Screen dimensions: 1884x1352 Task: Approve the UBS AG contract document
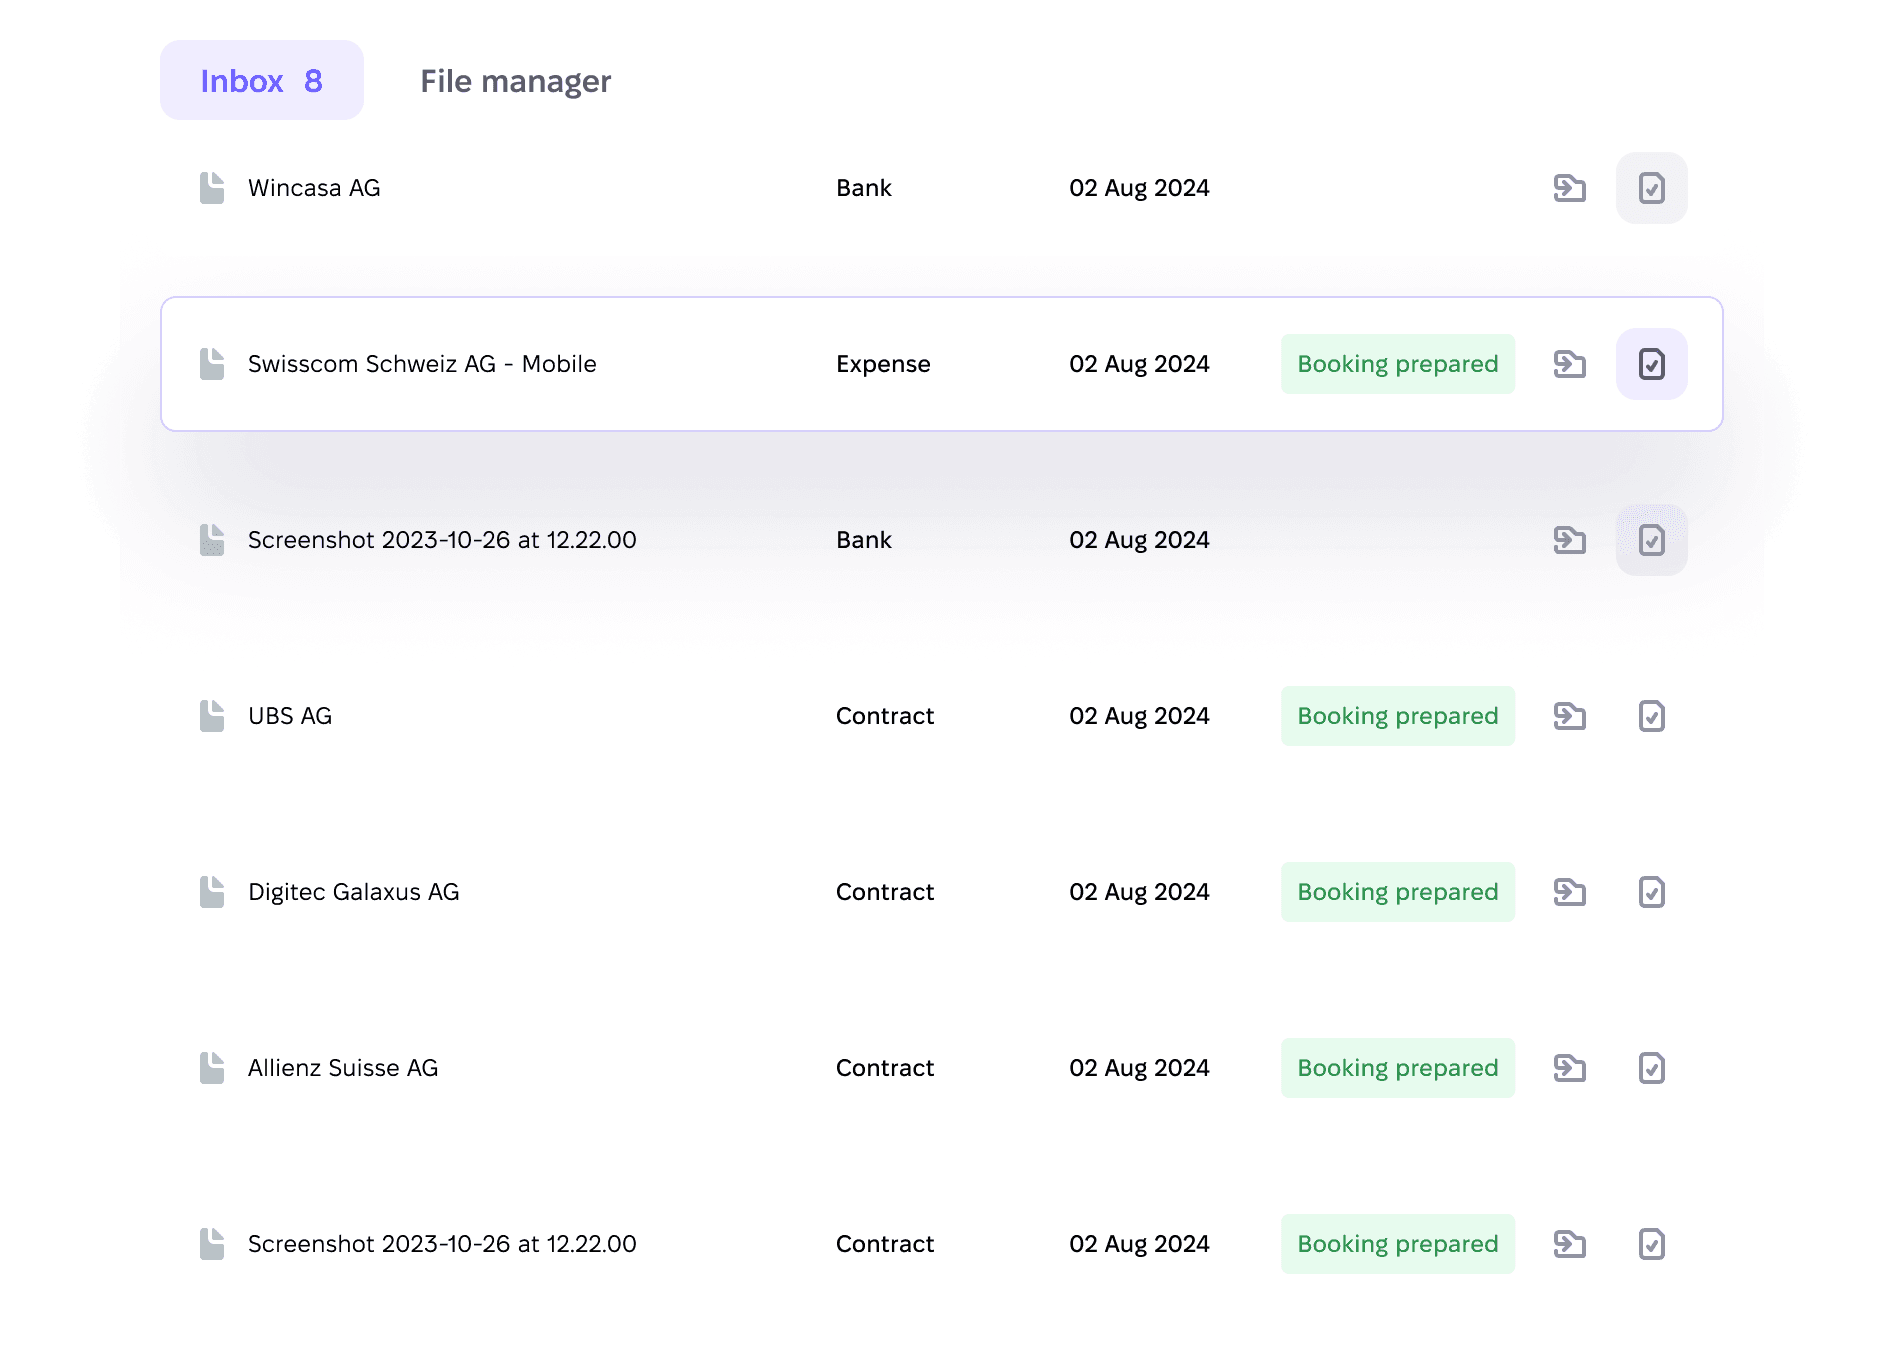[1651, 716]
